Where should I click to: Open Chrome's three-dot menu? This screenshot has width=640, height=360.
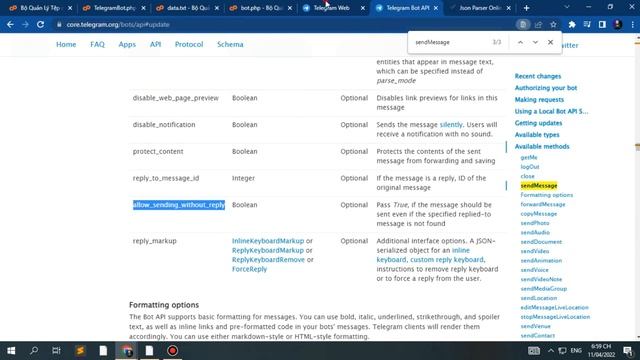pos(633,24)
